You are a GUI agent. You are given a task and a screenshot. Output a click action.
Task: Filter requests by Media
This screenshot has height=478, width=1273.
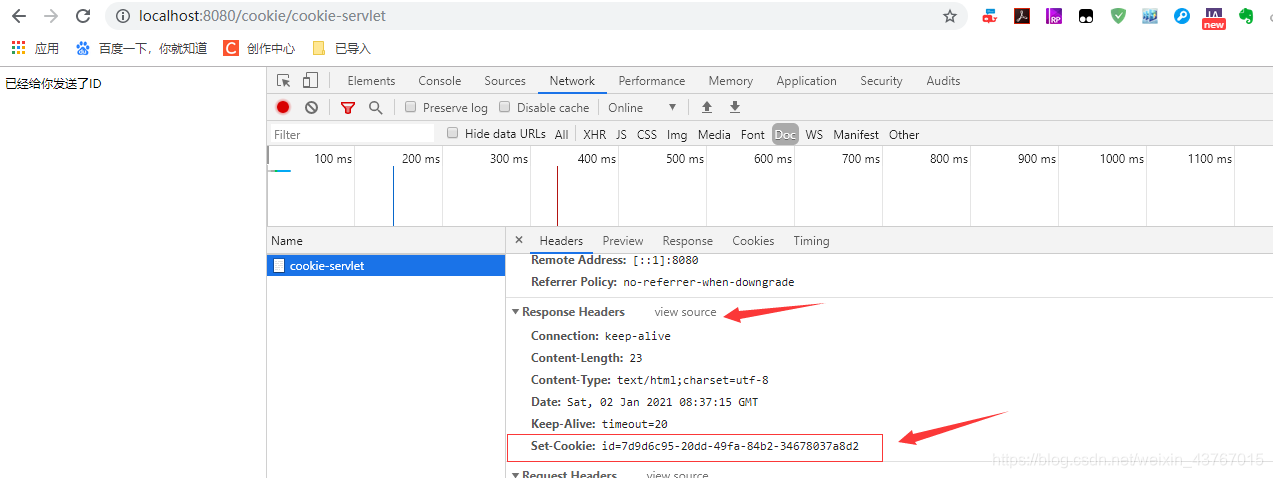click(714, 134)
